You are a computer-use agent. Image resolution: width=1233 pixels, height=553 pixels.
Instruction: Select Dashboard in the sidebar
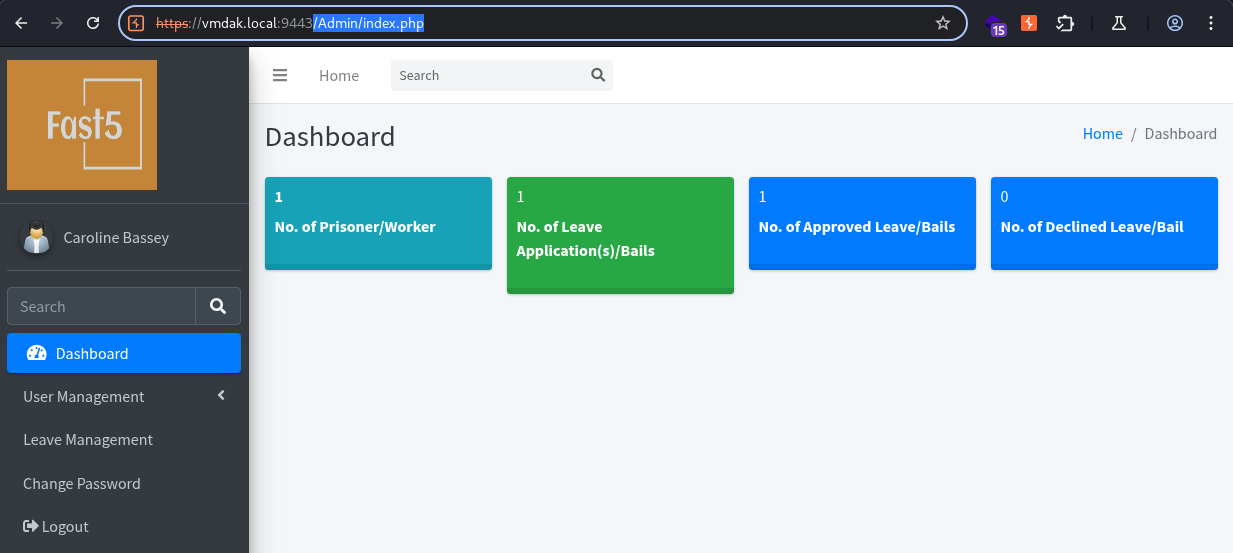(124, 353)
